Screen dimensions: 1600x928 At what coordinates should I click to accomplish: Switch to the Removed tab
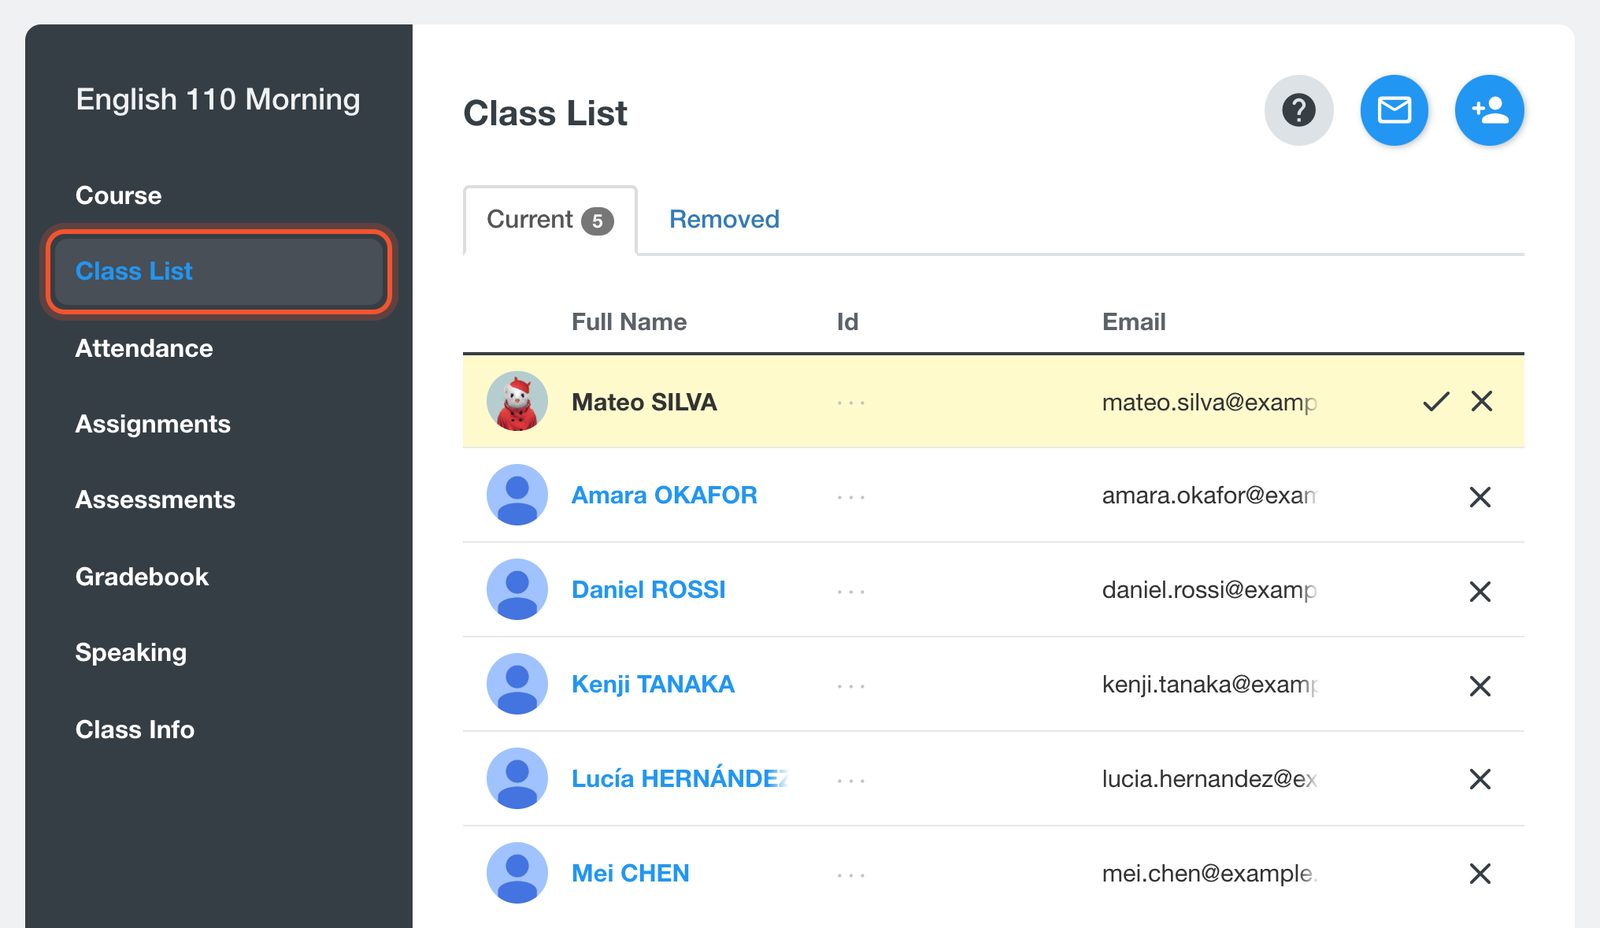pyautogui.click(x=724, y=219)
